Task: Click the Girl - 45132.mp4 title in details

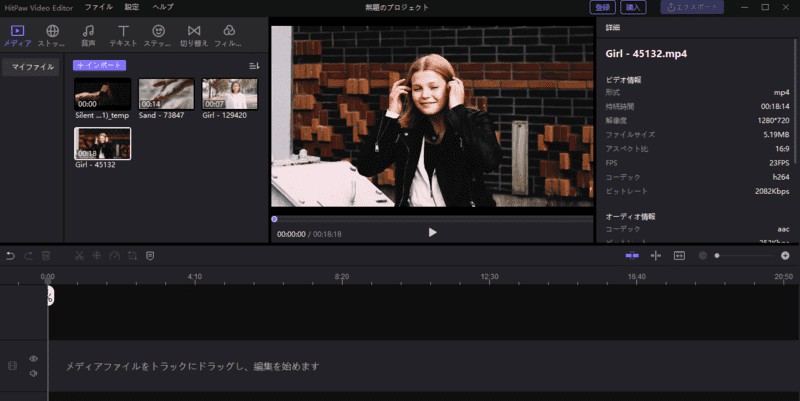Action: click(x=646, y=54)
